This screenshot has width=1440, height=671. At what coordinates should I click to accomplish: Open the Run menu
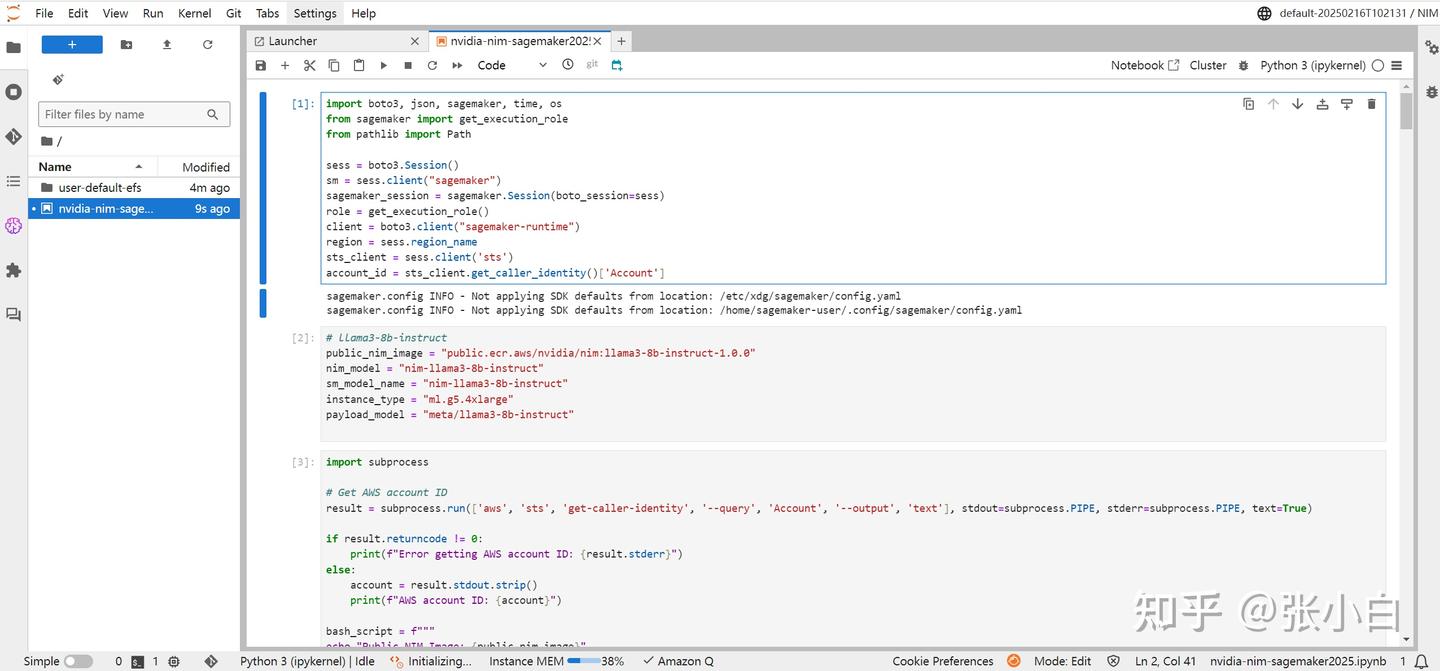click(x=153, y=13)
